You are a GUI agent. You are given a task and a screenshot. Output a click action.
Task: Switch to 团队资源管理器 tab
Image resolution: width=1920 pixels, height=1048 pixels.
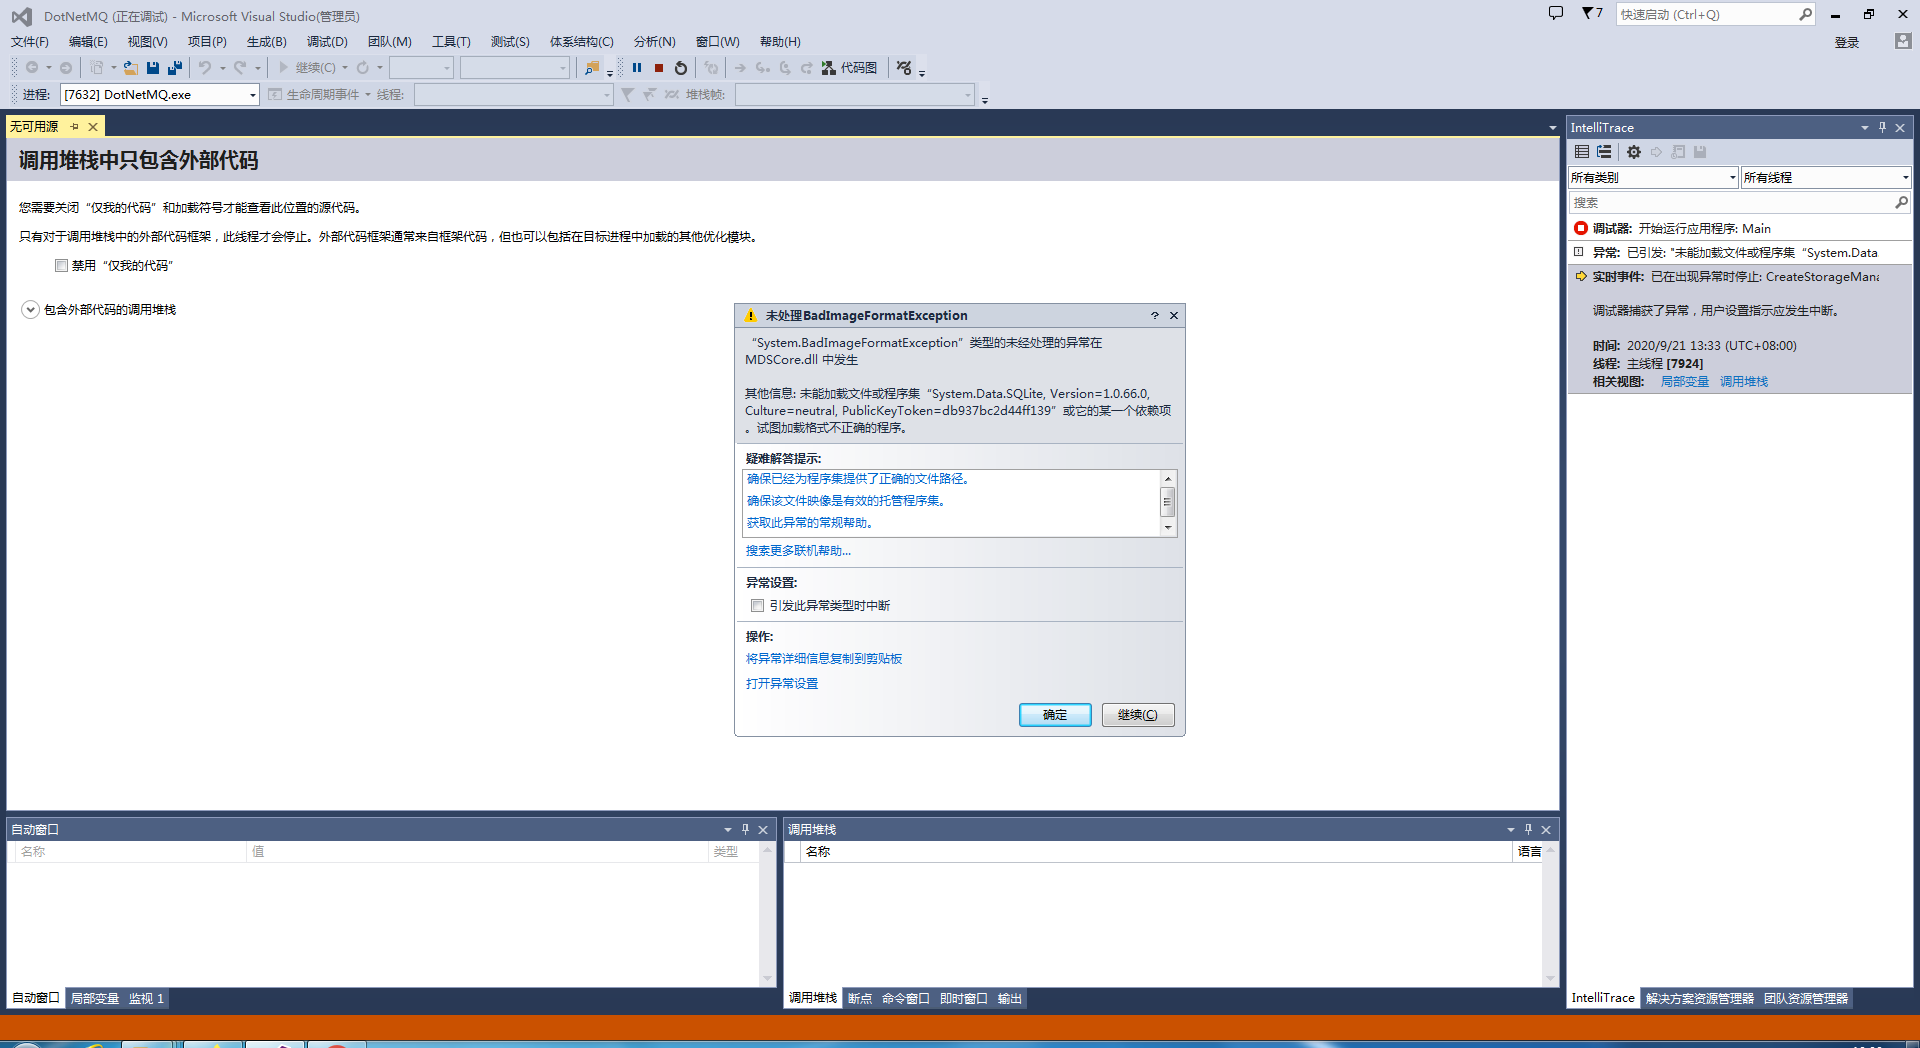(x=1806, y=998)
